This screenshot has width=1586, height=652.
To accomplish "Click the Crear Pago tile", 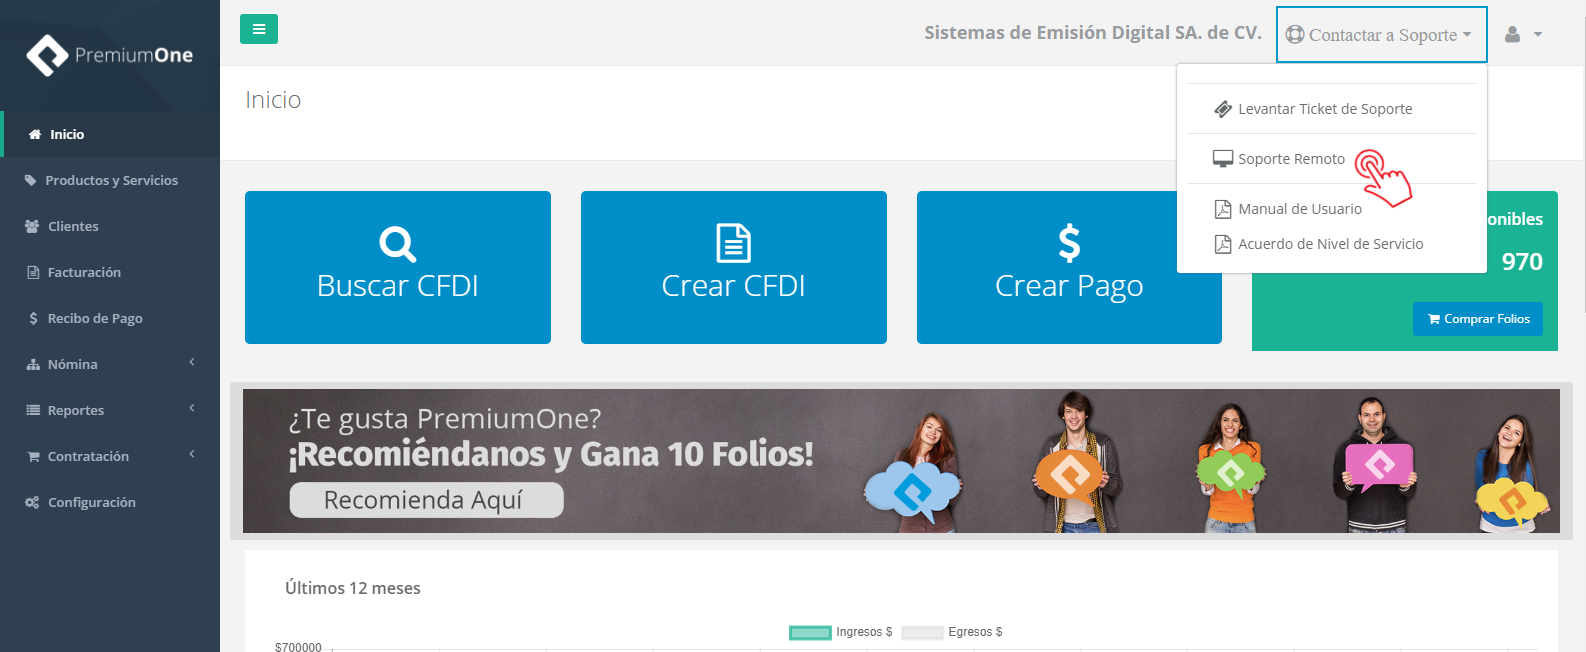I will pos(1069,267).
